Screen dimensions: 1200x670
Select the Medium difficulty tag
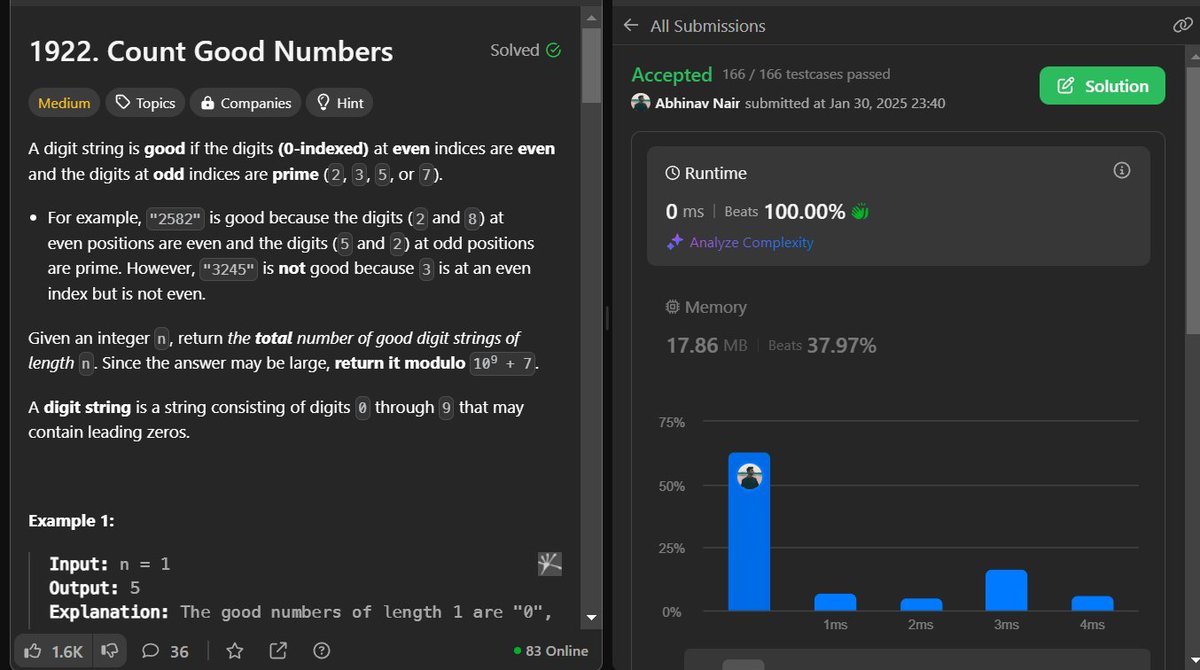click(x=63, y=102)
